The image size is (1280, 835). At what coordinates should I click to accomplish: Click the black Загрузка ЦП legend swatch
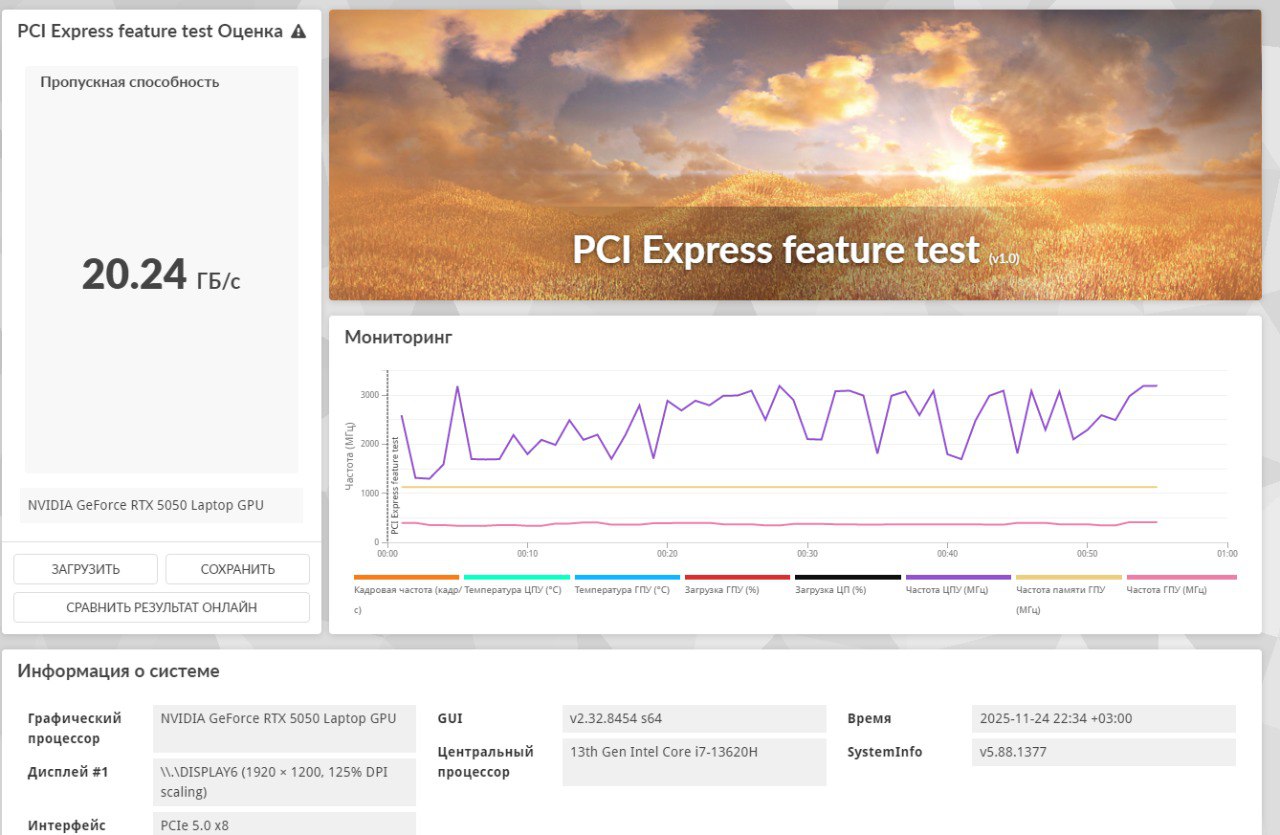(848, 578)
